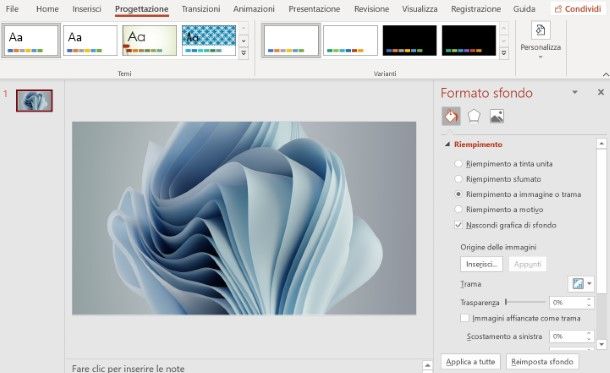Switch to the Transizioni tab
610x373 pixels.
pyautogui.click(x=201, y=9)
